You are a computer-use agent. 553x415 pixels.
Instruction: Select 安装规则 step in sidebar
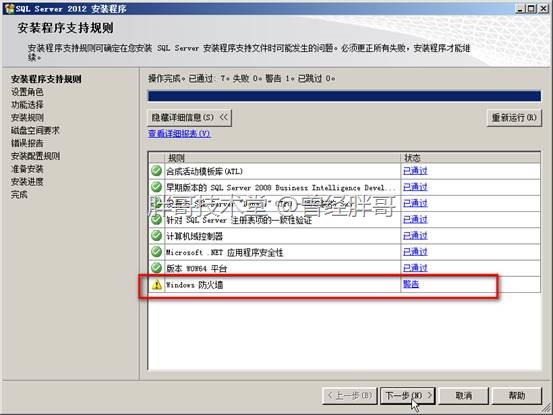click(27, 117)
